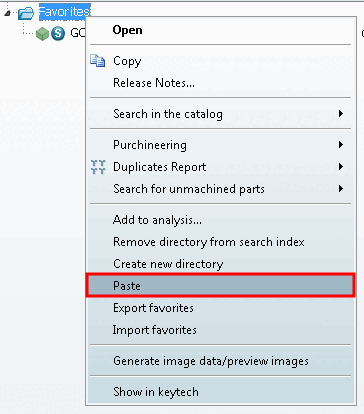The width and height of the screenshot is (364, 414).
Task: Expand the Purchineering submenu arrow
Action: tap(340, 145)
